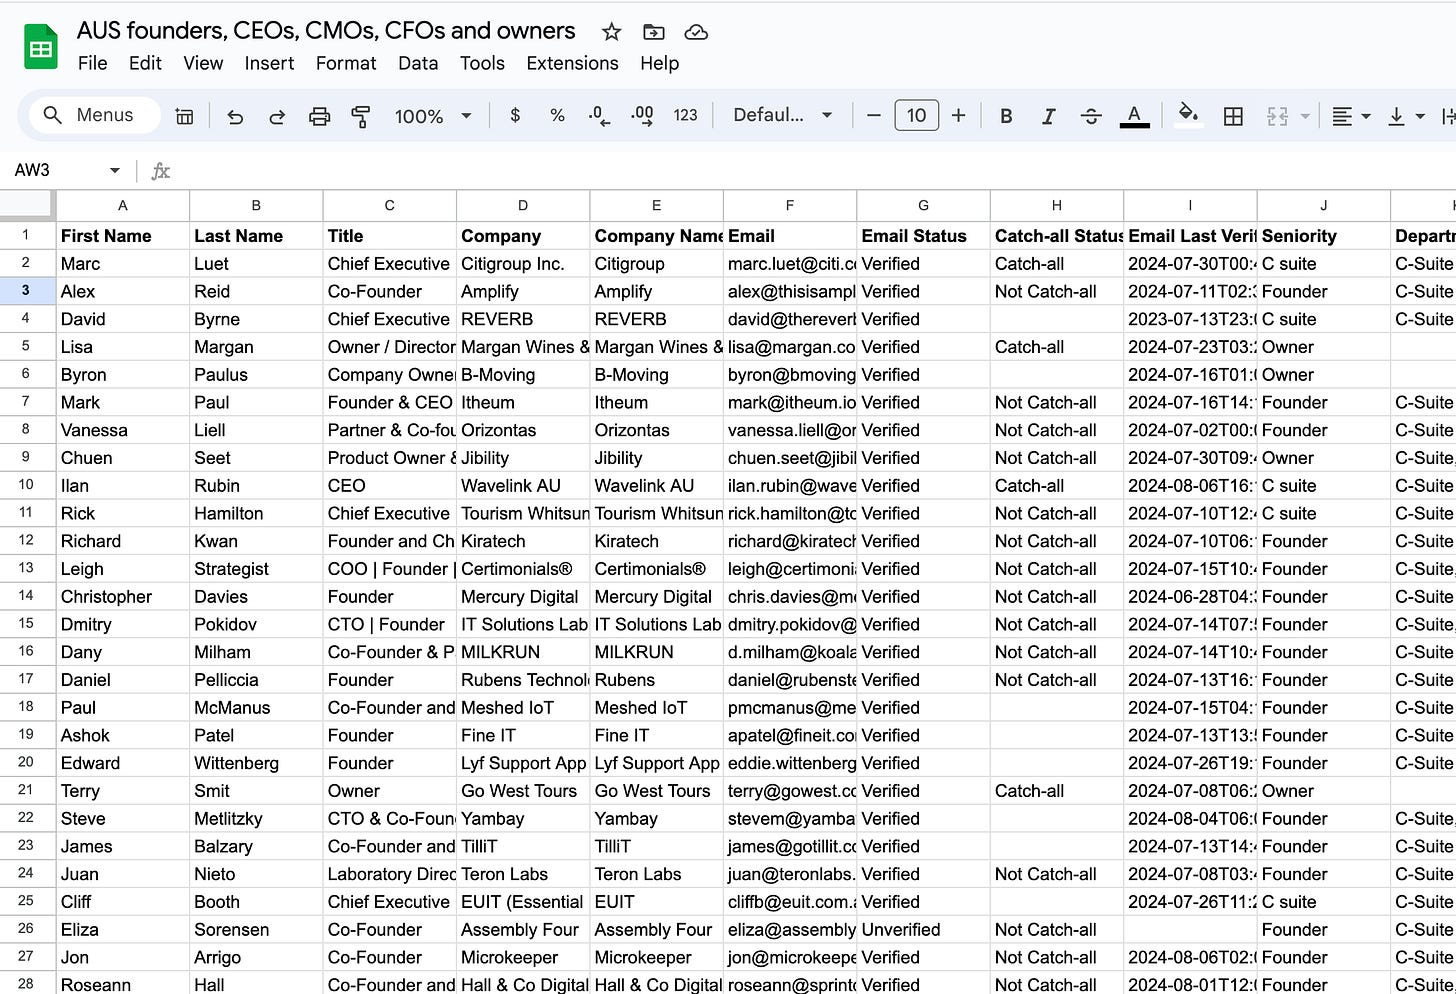This screenshot has width=1456, height=994.
Task: Click the Undo arrow icon
Action: pos(235,116)
